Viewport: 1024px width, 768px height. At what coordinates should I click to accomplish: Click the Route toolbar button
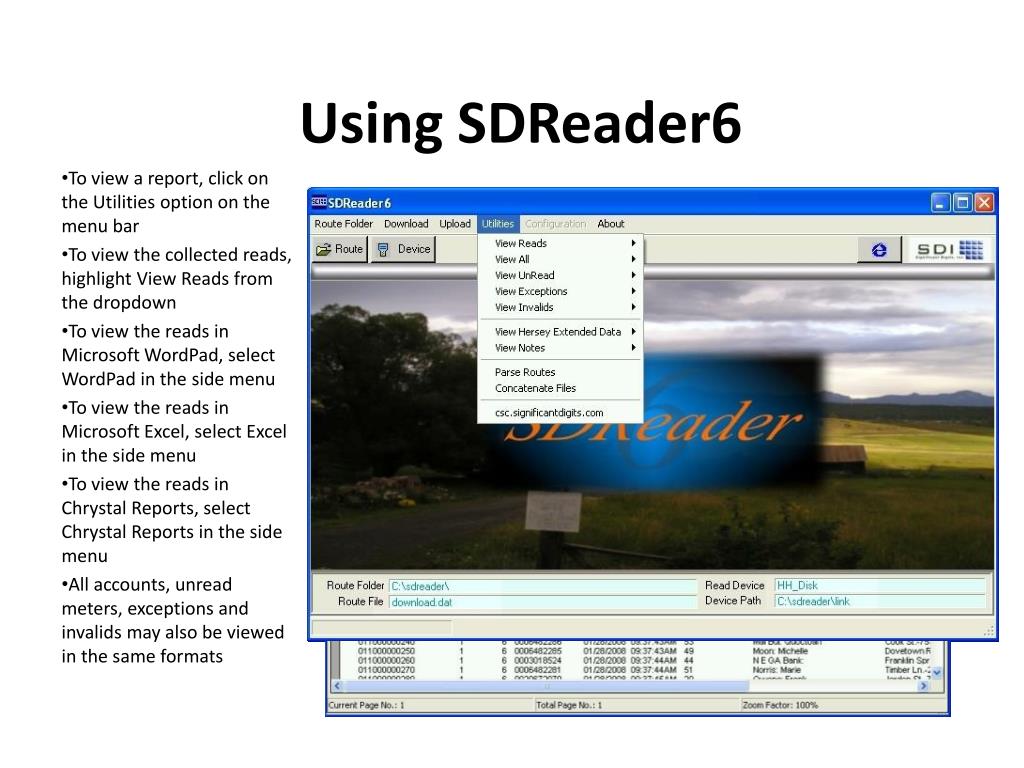(x=340, y=249)
